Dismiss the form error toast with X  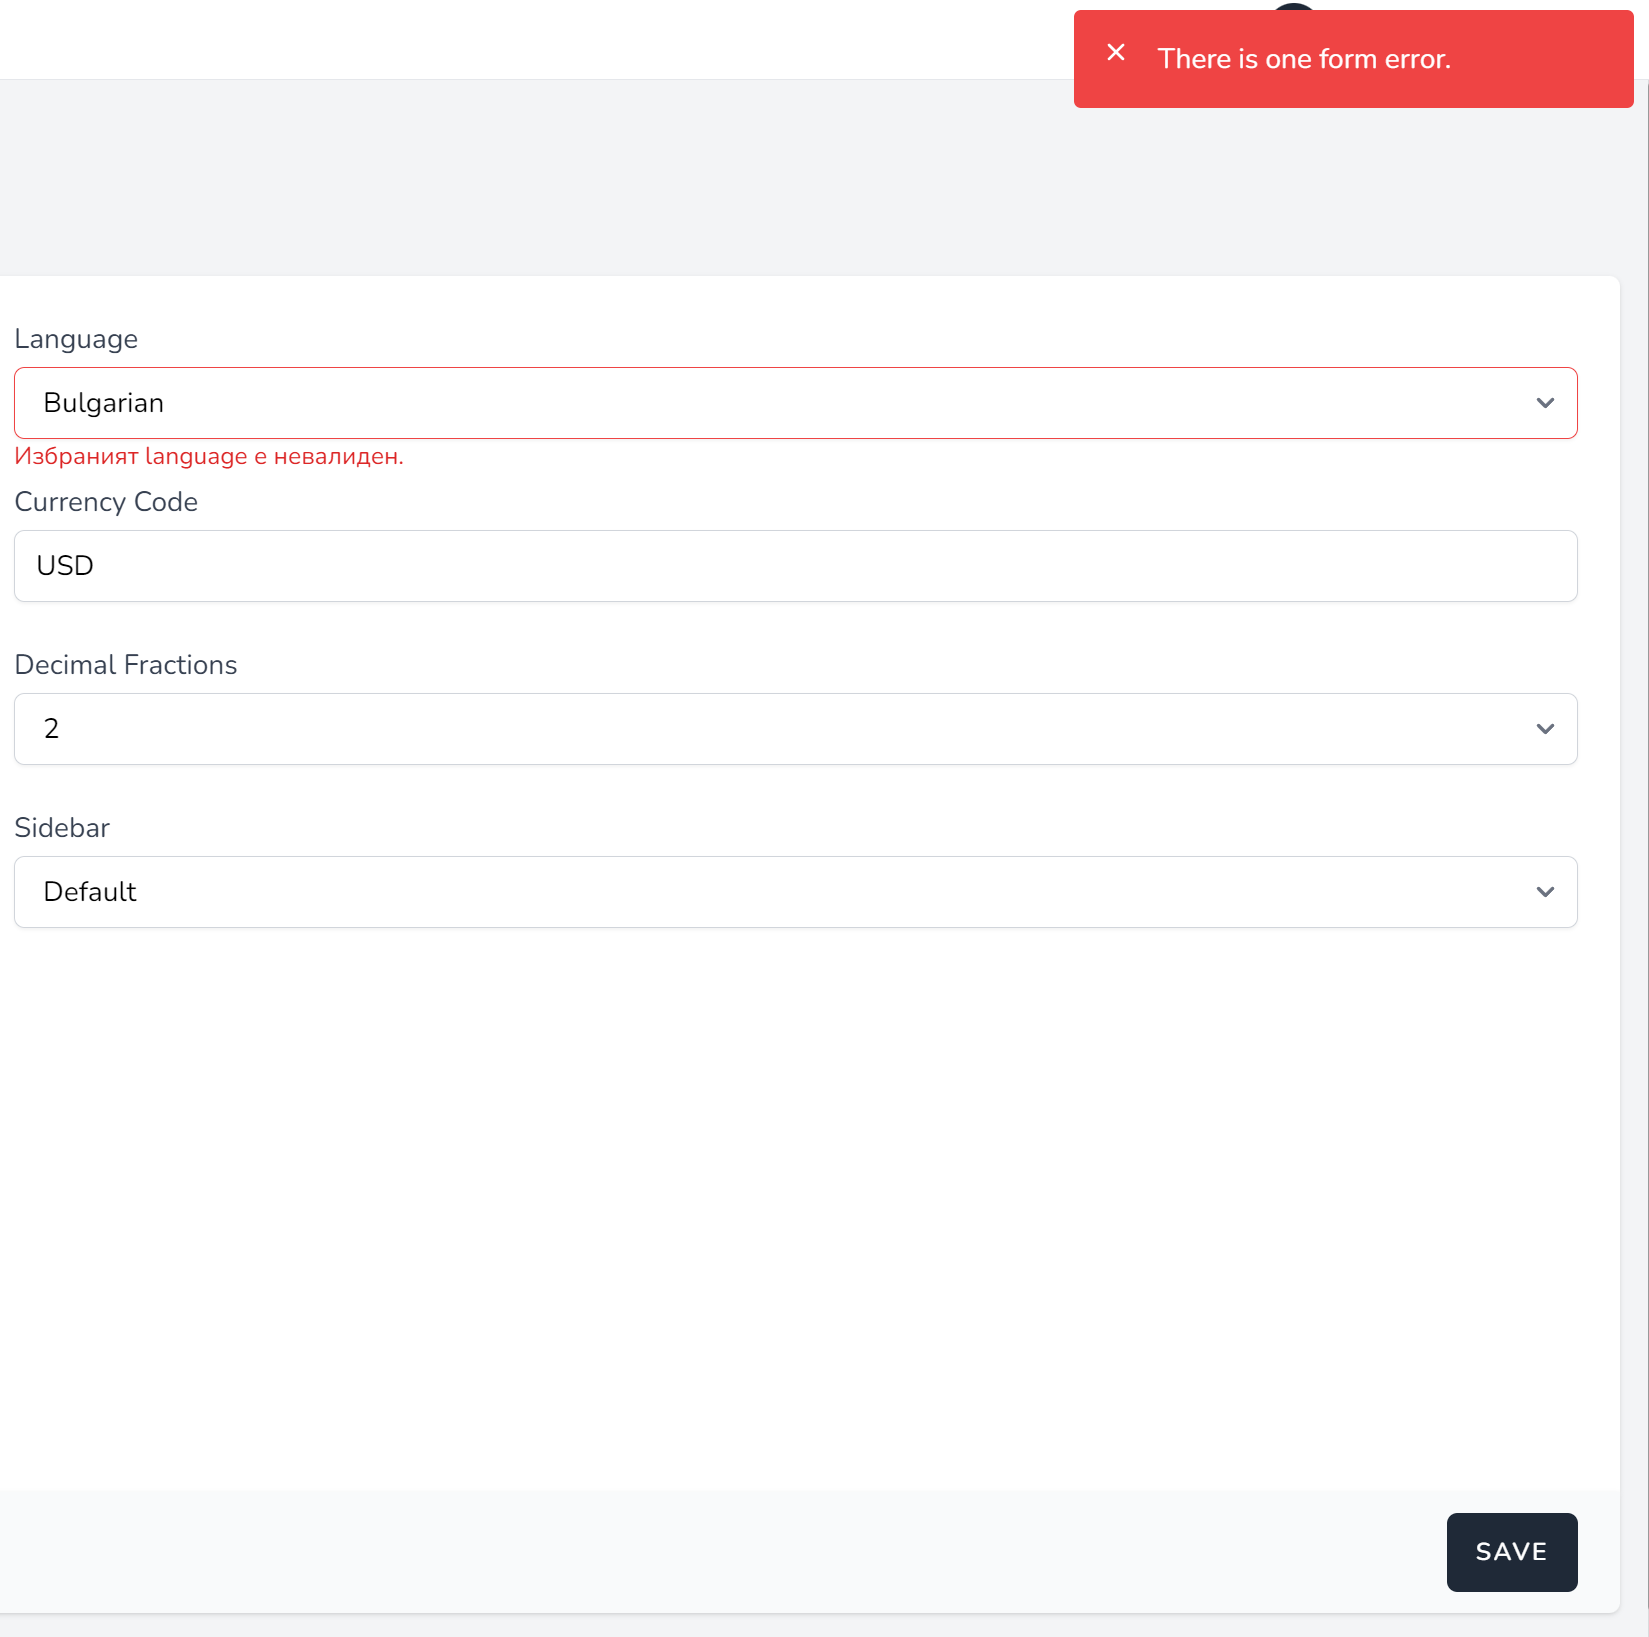1116,53
